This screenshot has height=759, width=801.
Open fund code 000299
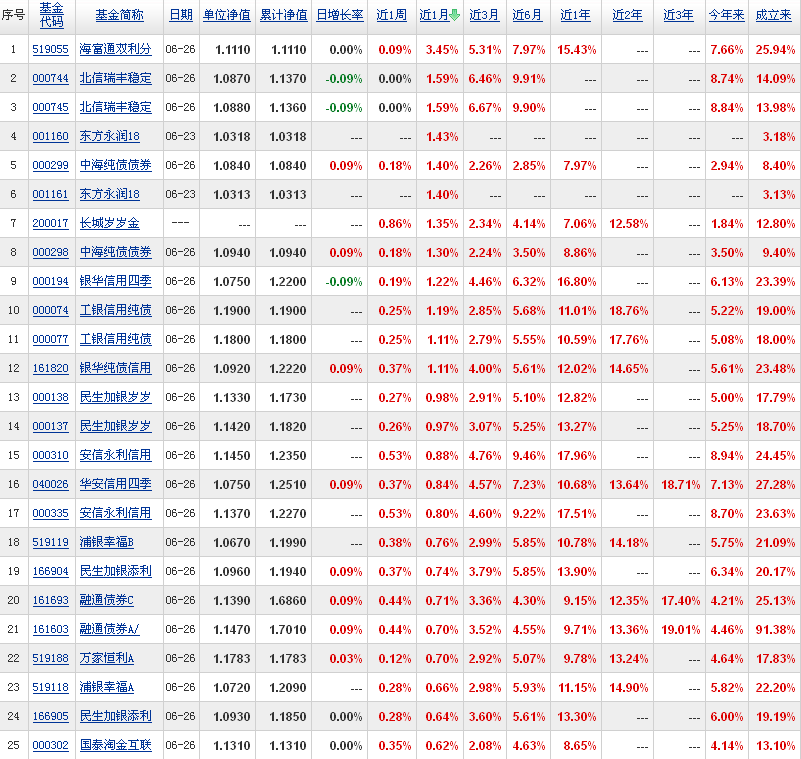click(x=51, y=165)
